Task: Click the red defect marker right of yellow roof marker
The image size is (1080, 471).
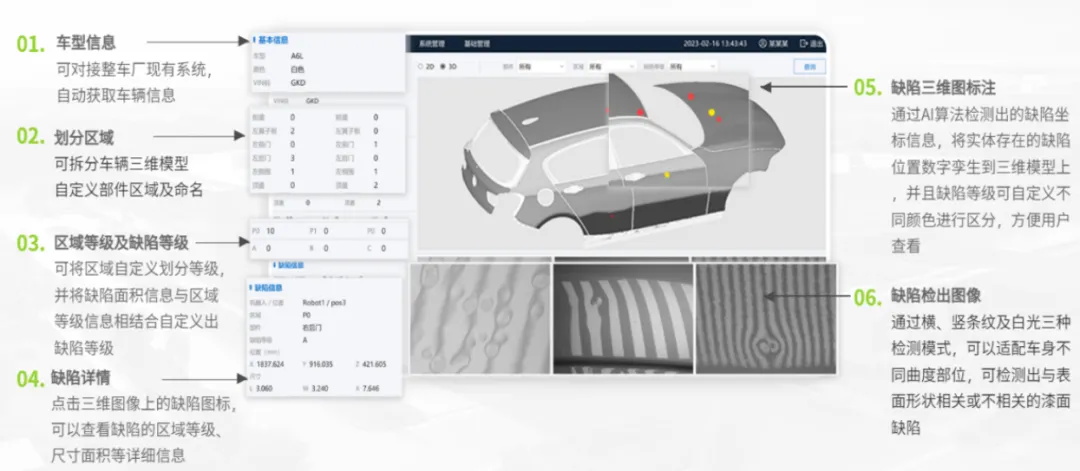Action: 720,119
